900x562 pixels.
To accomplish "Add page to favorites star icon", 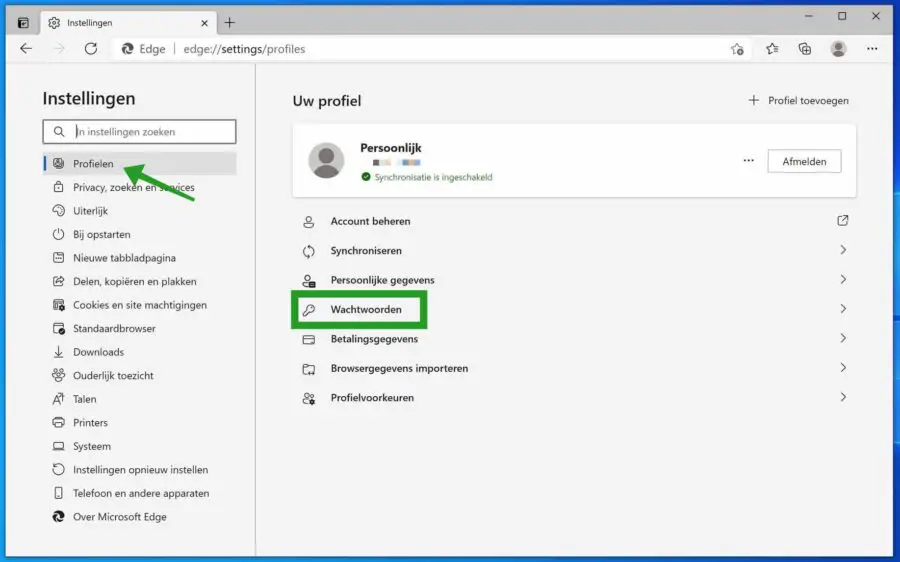I will pos(738,49).
